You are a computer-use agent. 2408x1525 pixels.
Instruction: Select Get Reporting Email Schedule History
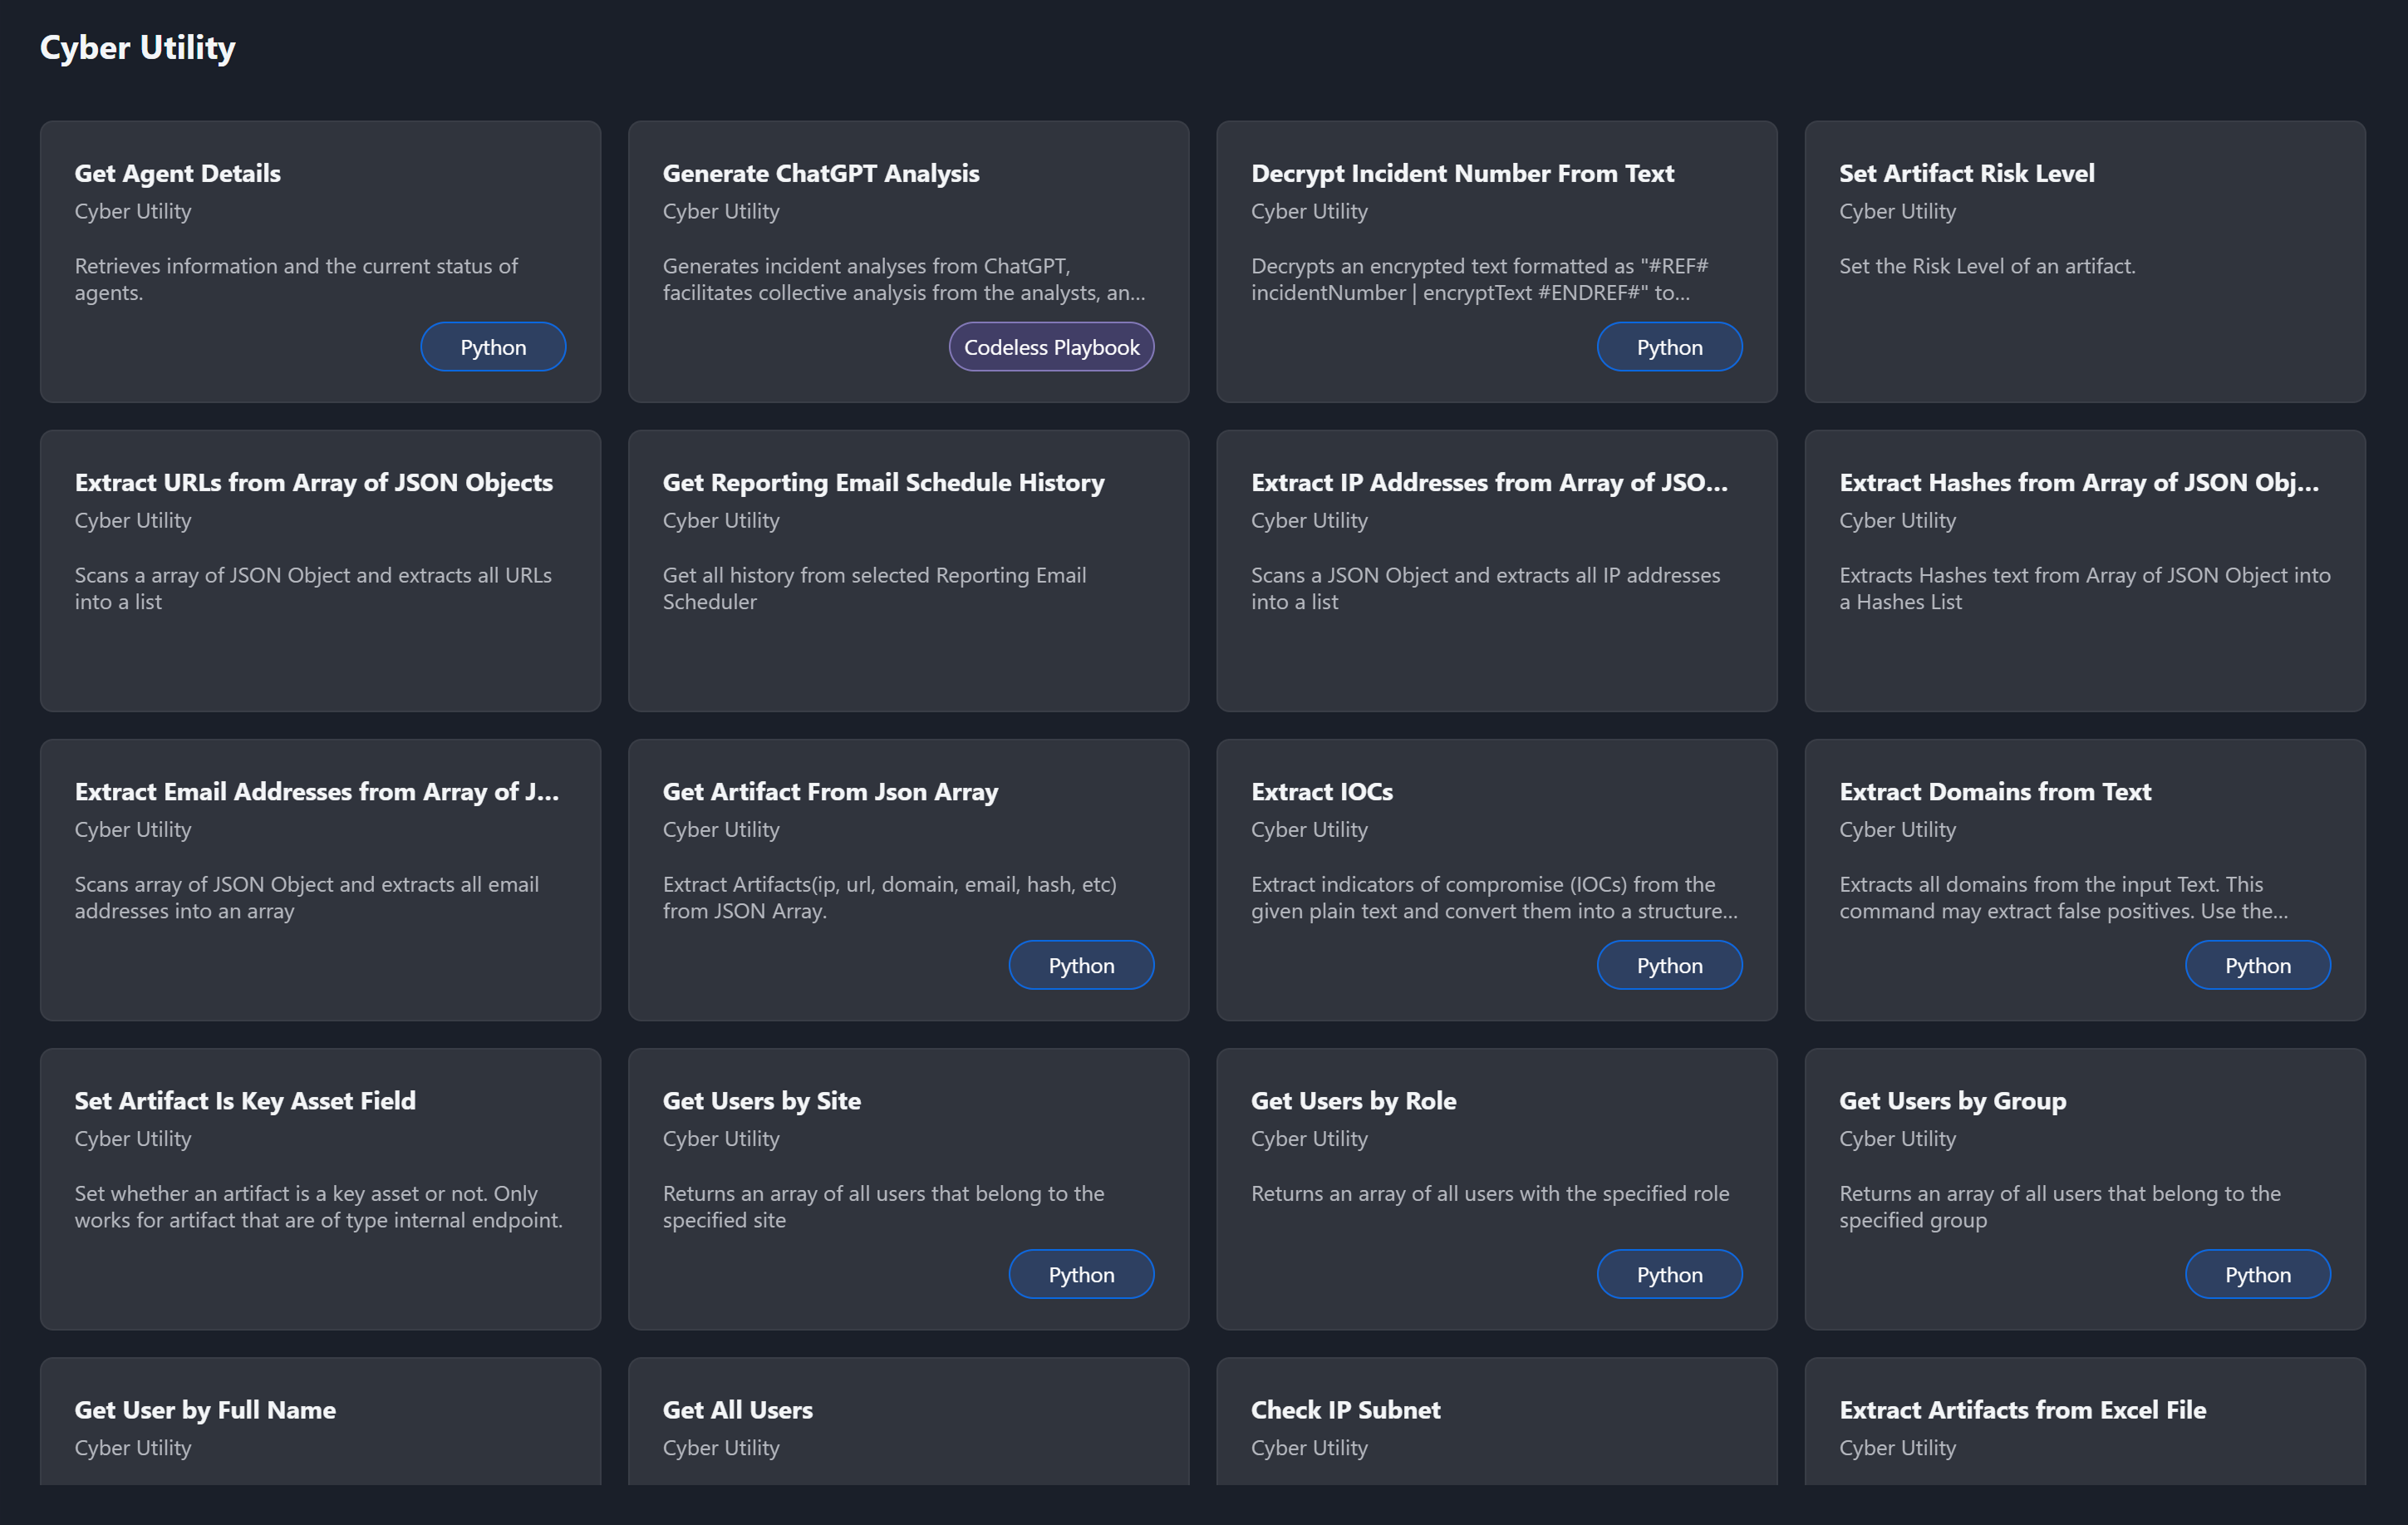(x=883, y=482)
